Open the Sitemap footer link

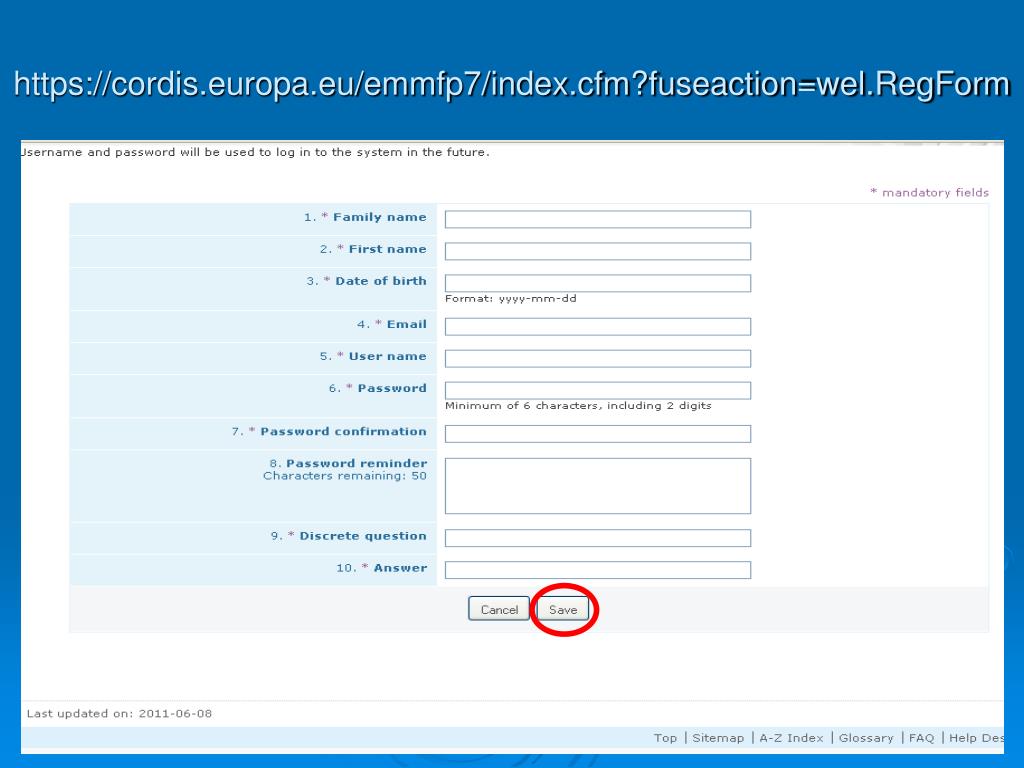tap(718, 738)
